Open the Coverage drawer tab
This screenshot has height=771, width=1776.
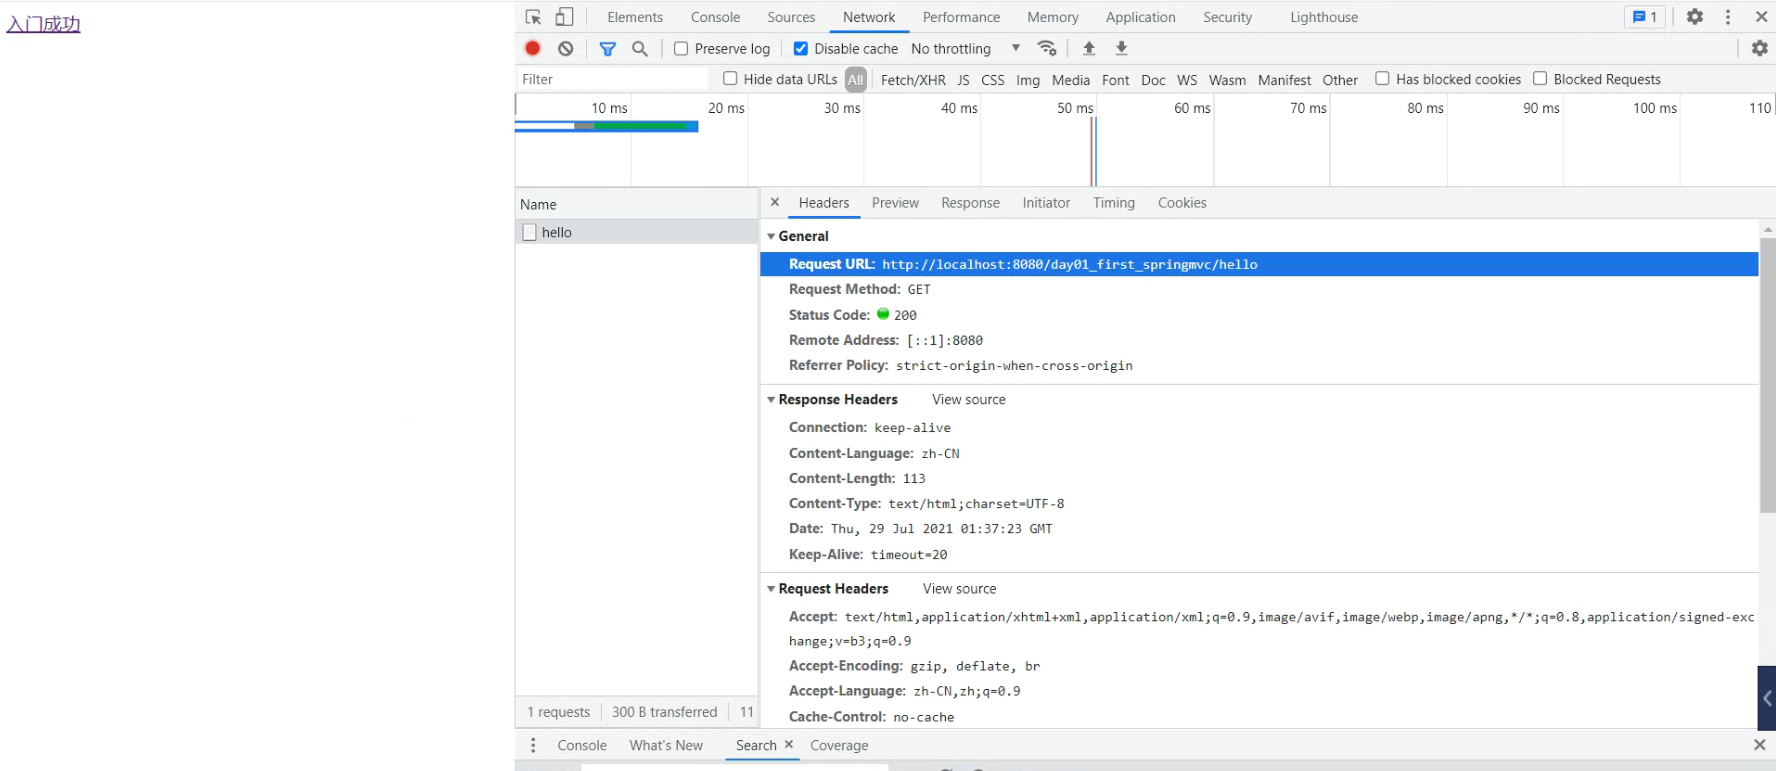coord(839,745)
